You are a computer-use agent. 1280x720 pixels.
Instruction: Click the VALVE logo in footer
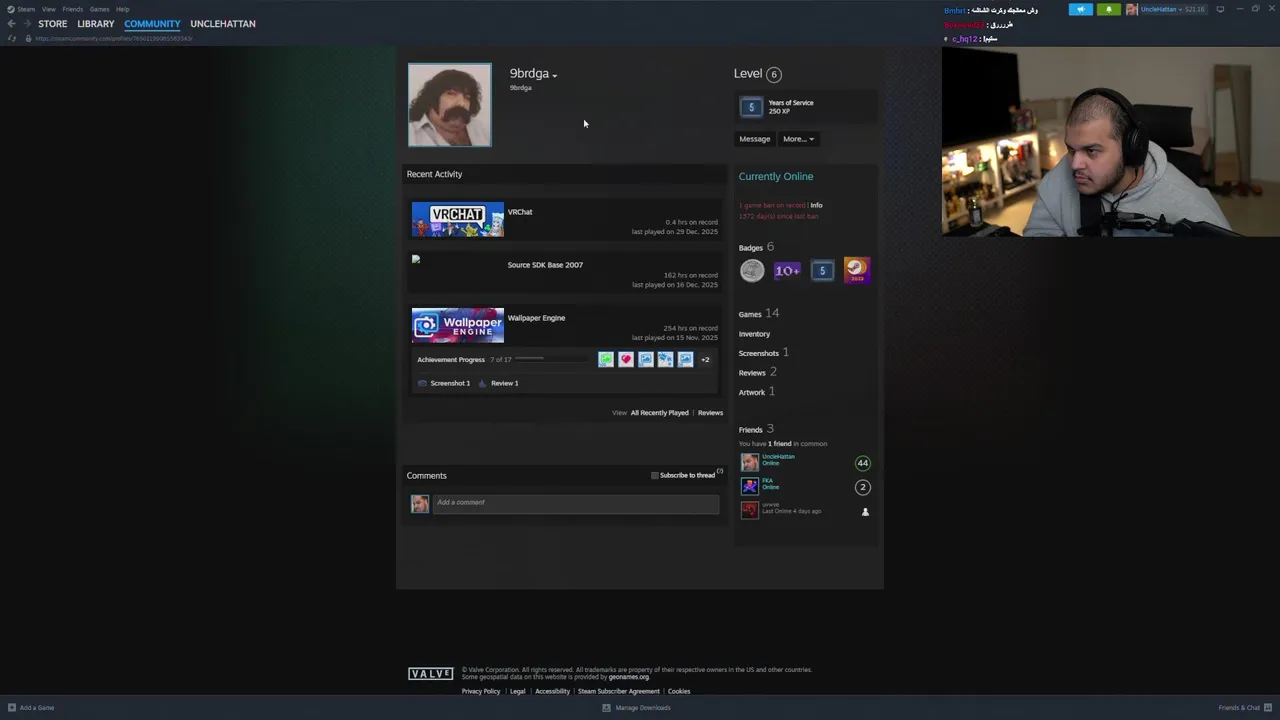click(x=431, y=674)
